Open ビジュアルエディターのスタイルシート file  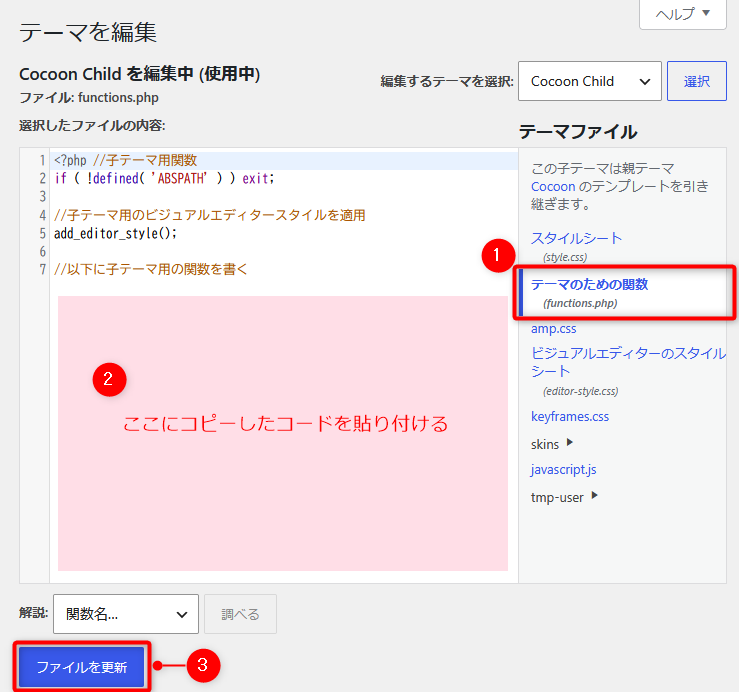tap(628, 362)
